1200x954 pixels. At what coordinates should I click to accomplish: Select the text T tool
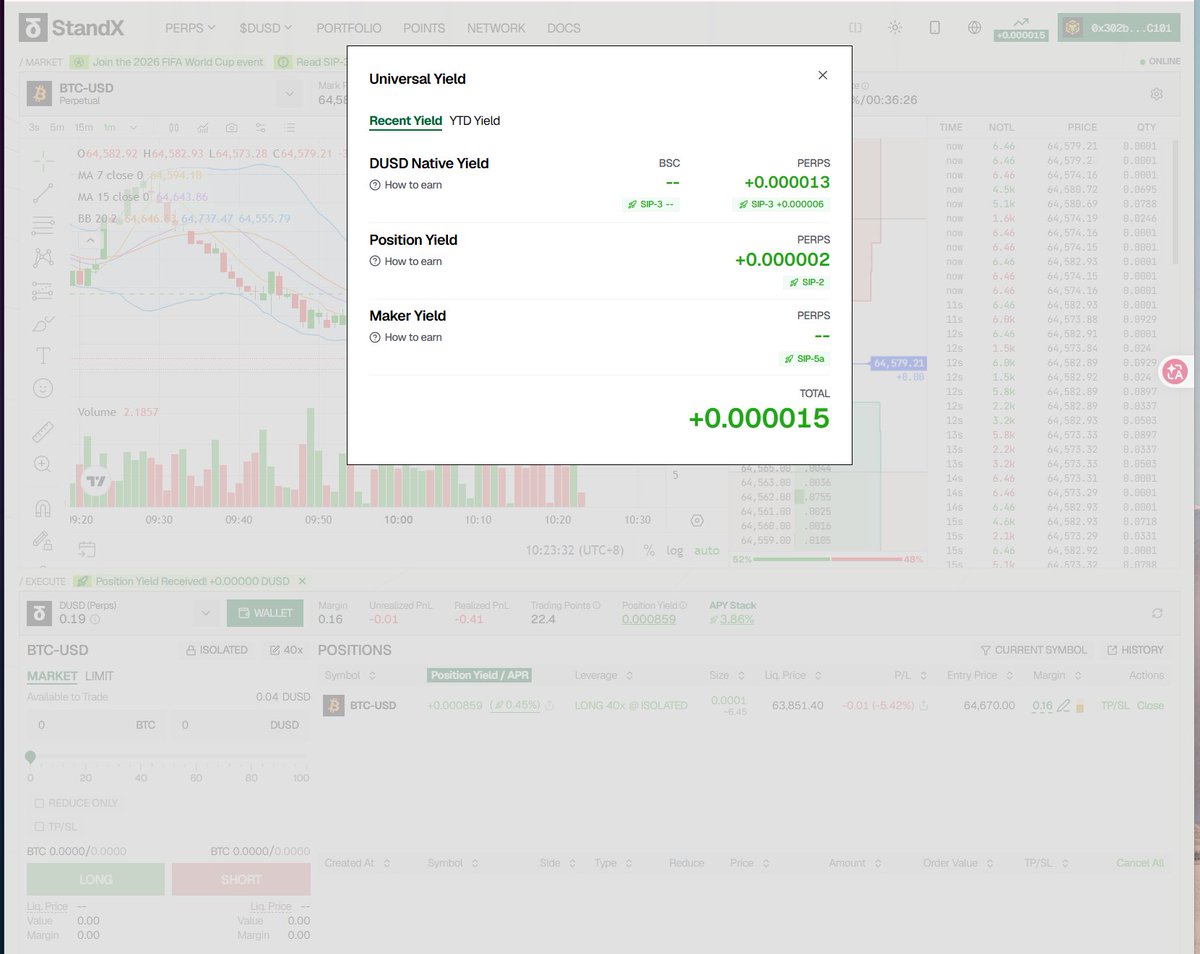point(43,355)
